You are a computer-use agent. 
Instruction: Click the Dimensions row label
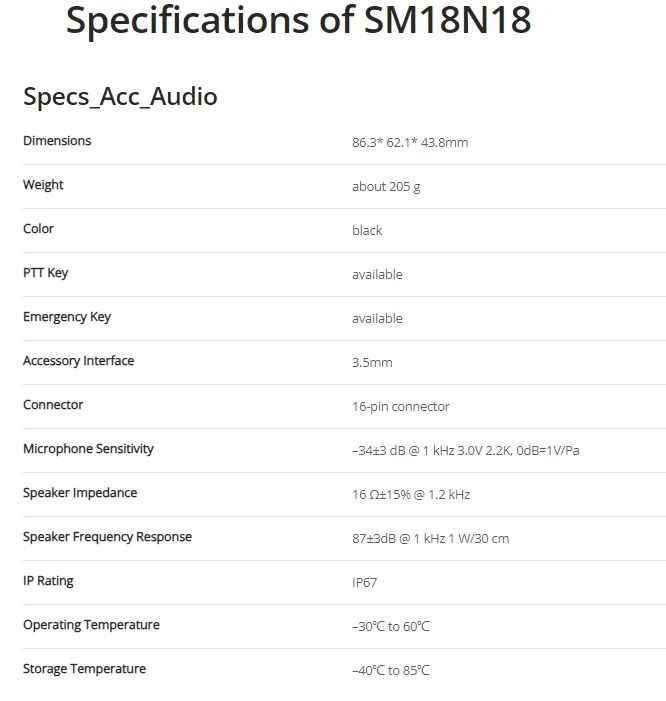click(x=57, y=141)
